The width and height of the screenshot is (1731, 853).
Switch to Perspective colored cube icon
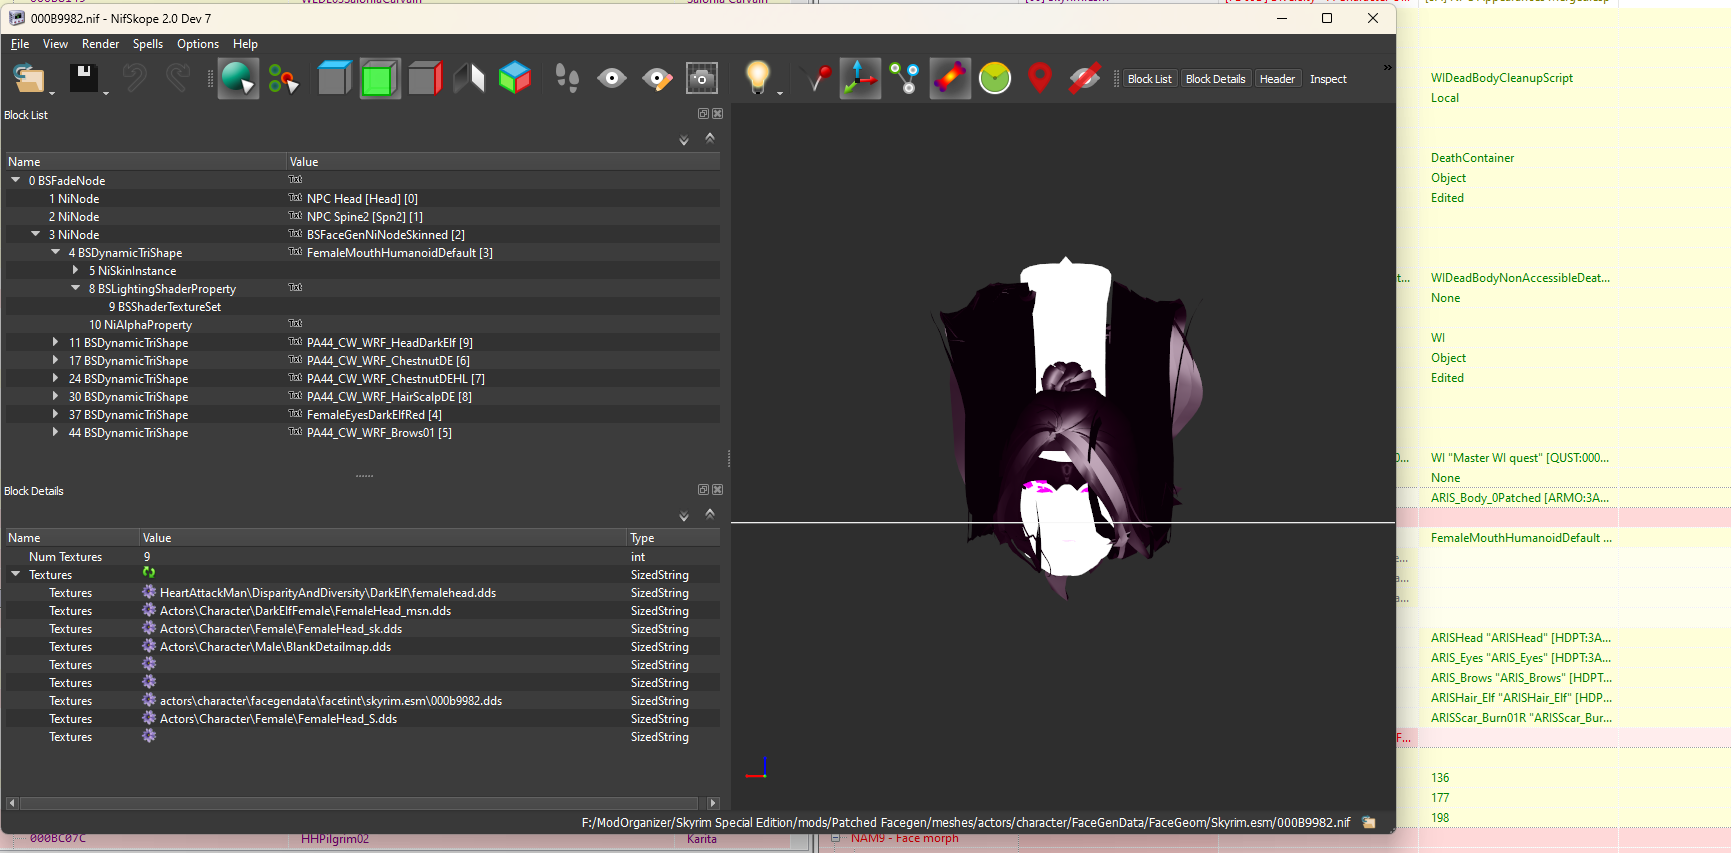pos(514,78)
